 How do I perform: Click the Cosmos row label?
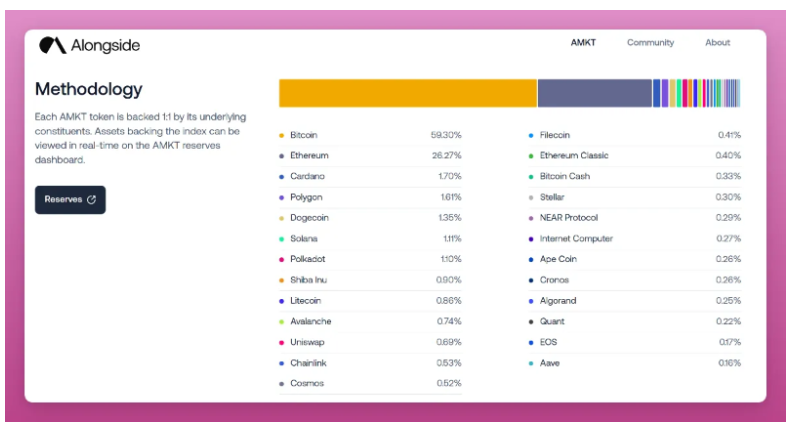(307, 384)
